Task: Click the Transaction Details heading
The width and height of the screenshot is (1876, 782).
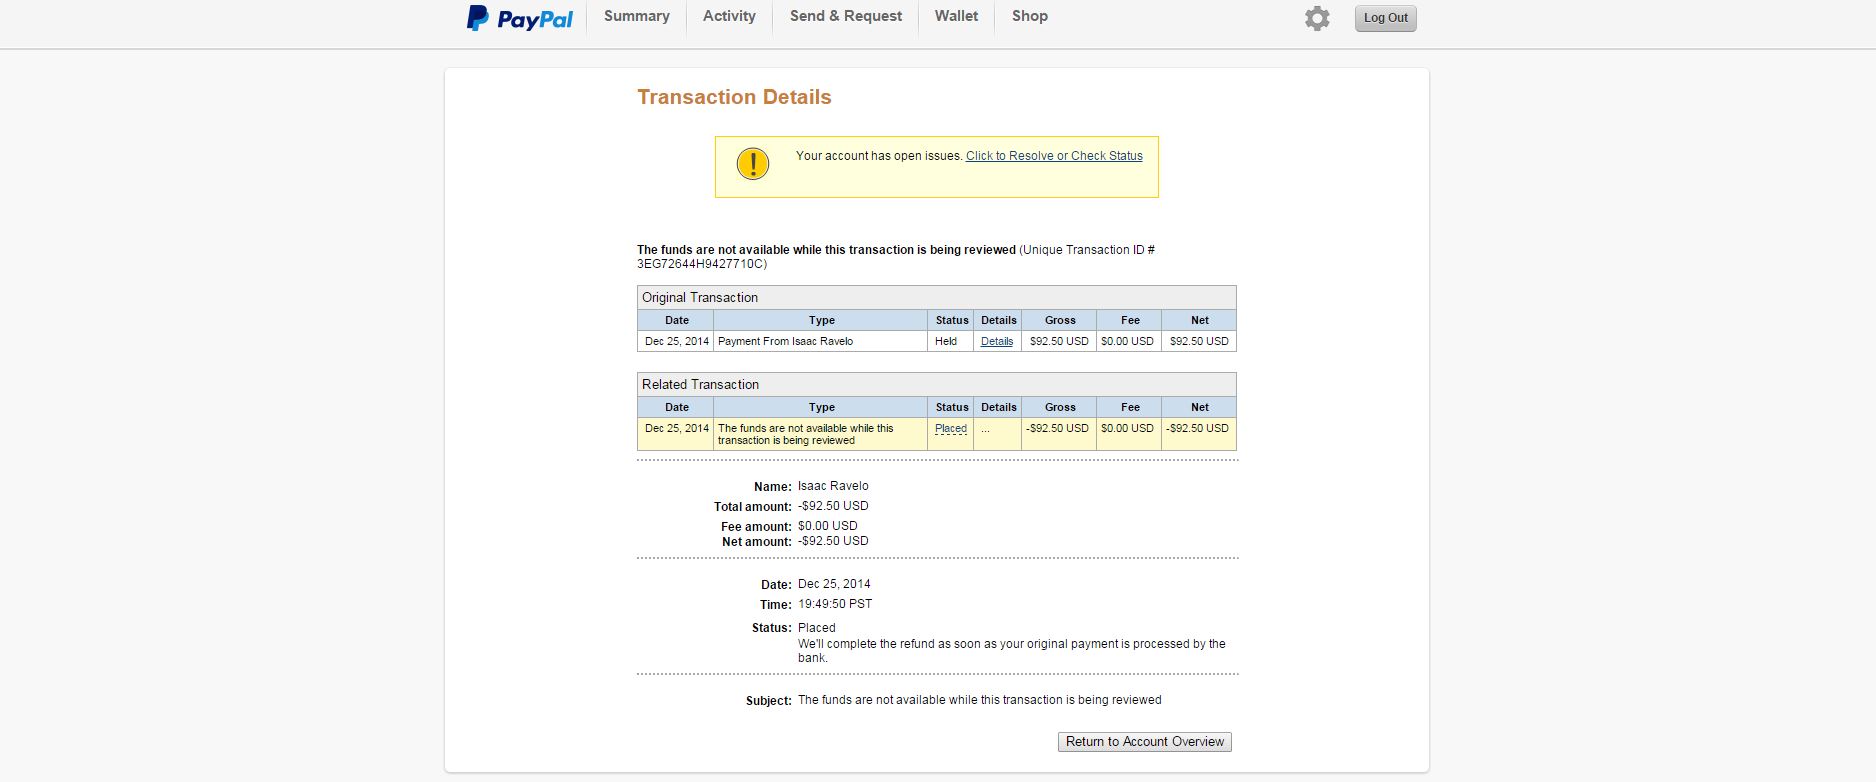Action: tap(734, 97)
